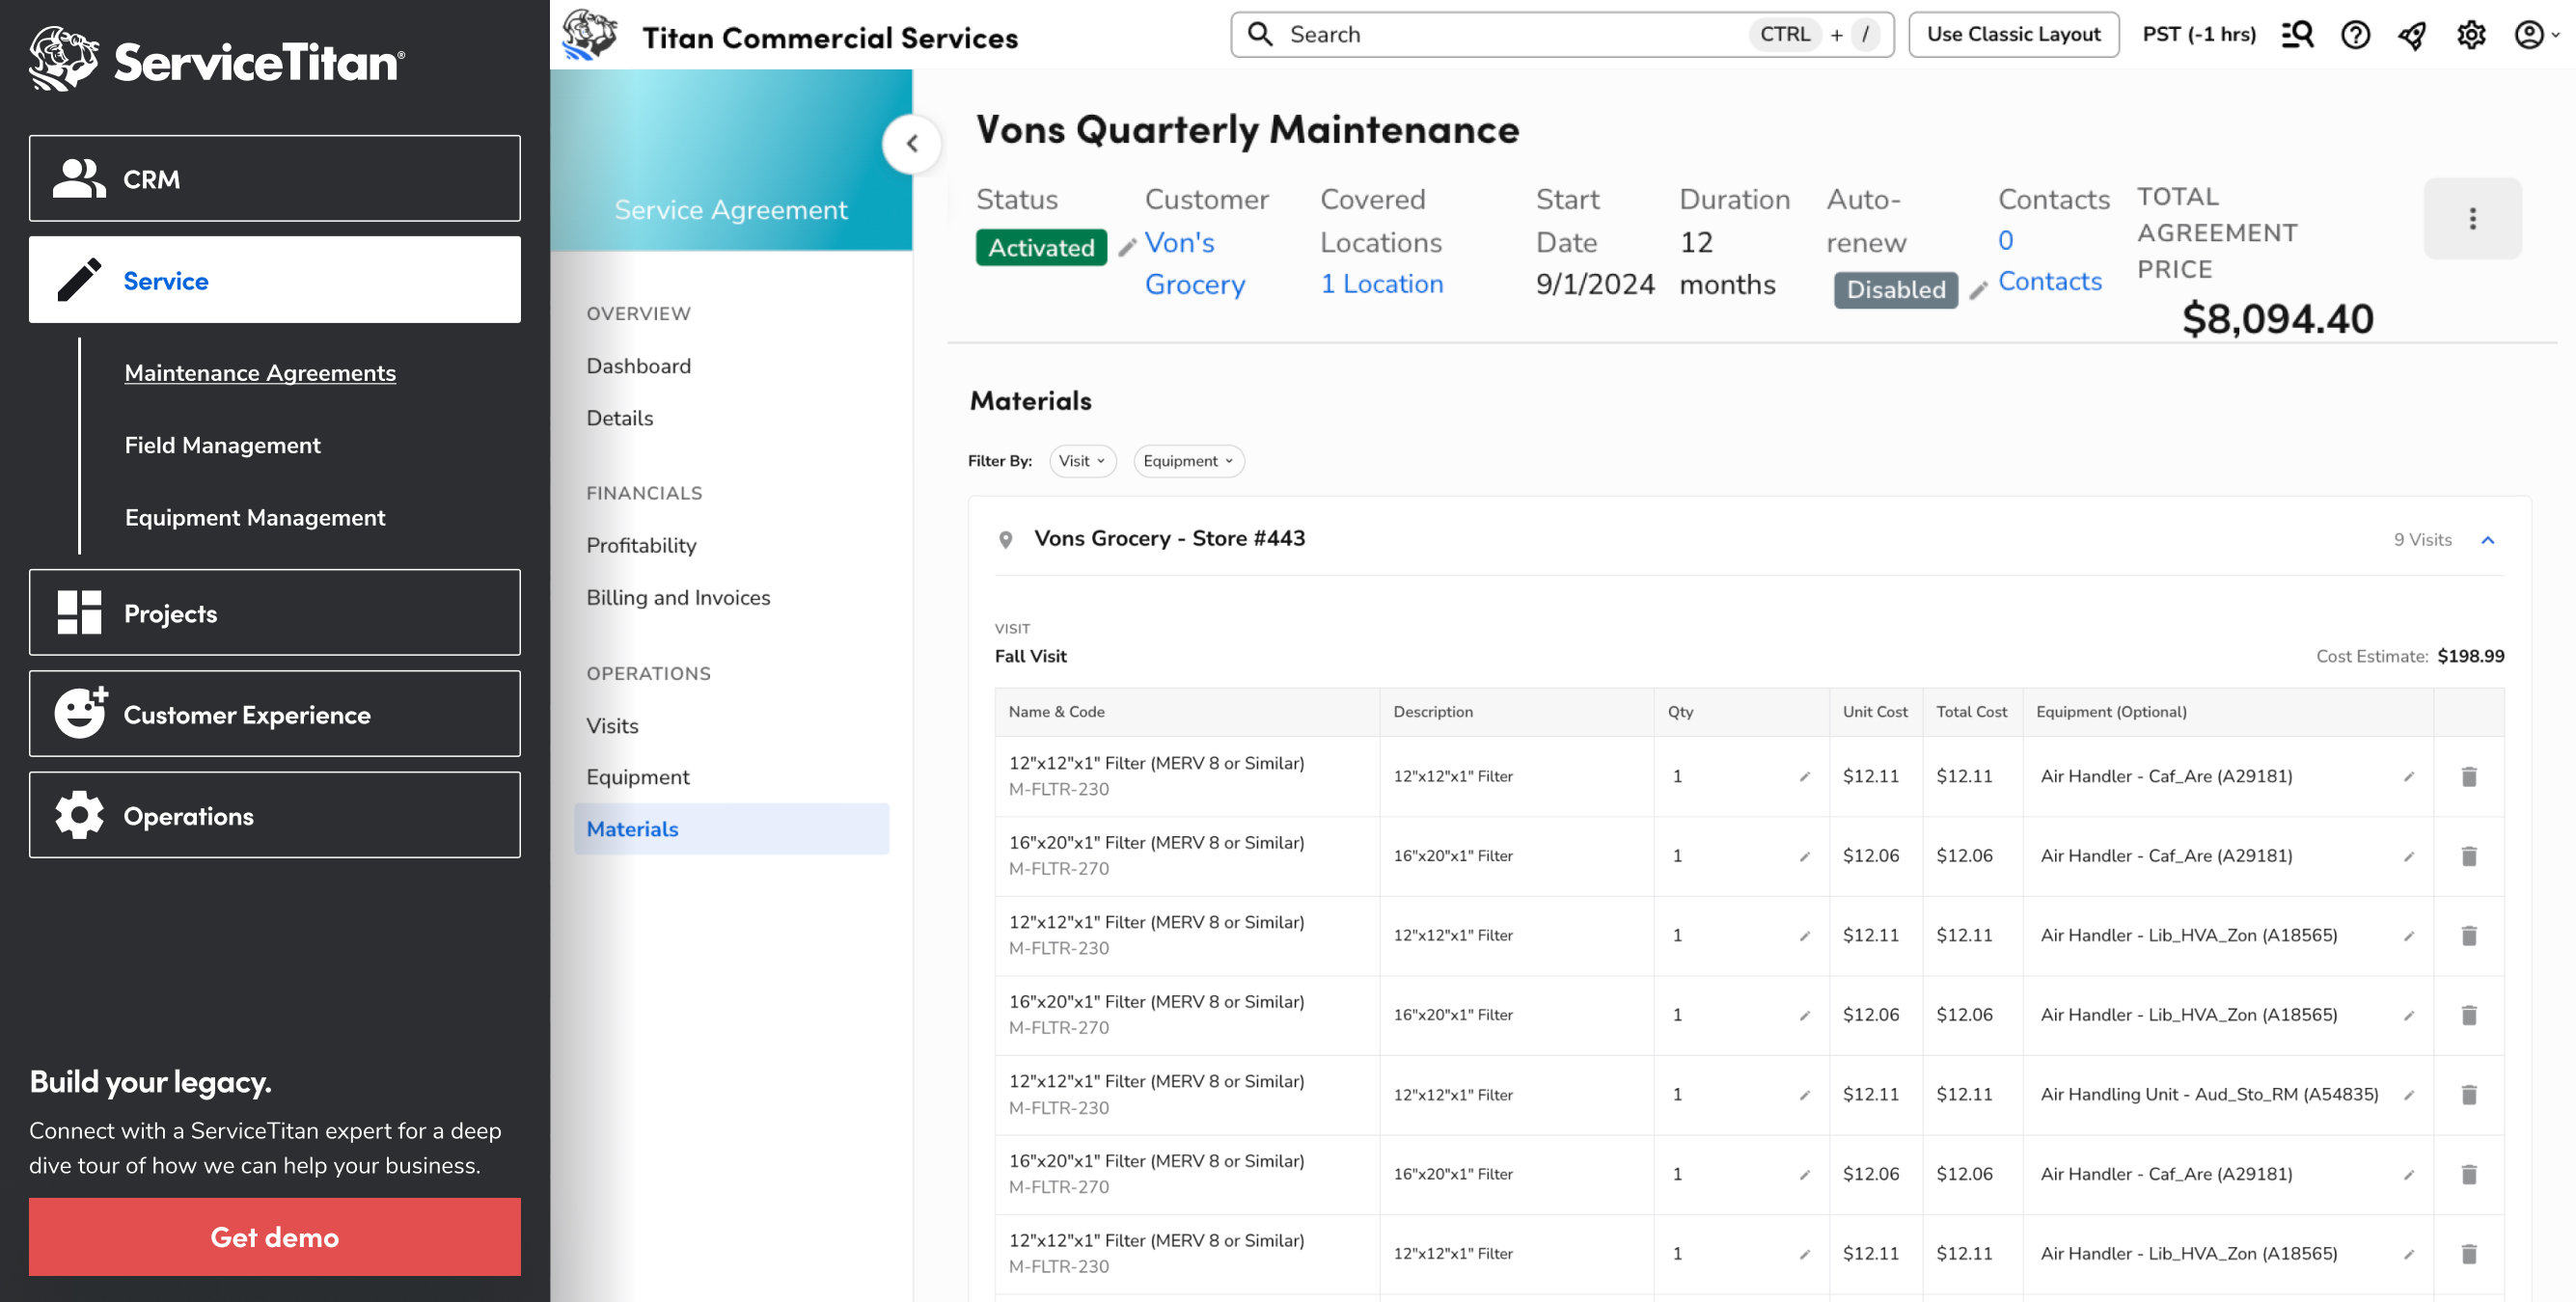Screen dimensions: 2576x1302
Task: Open the three-dot agreement actions menu
Action: coord(2472,219)
